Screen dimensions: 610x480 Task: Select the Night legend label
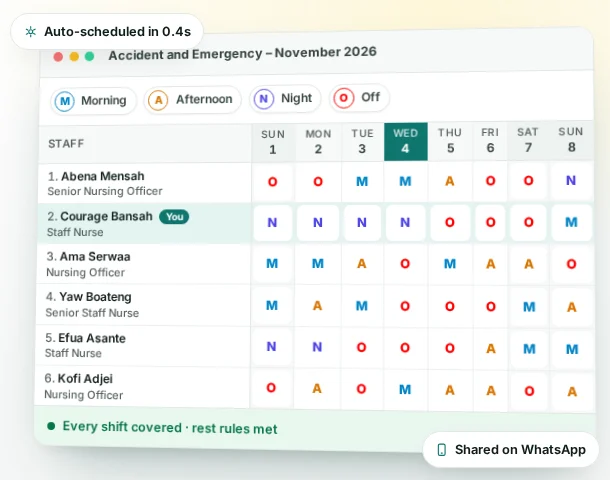click(296, 98)
